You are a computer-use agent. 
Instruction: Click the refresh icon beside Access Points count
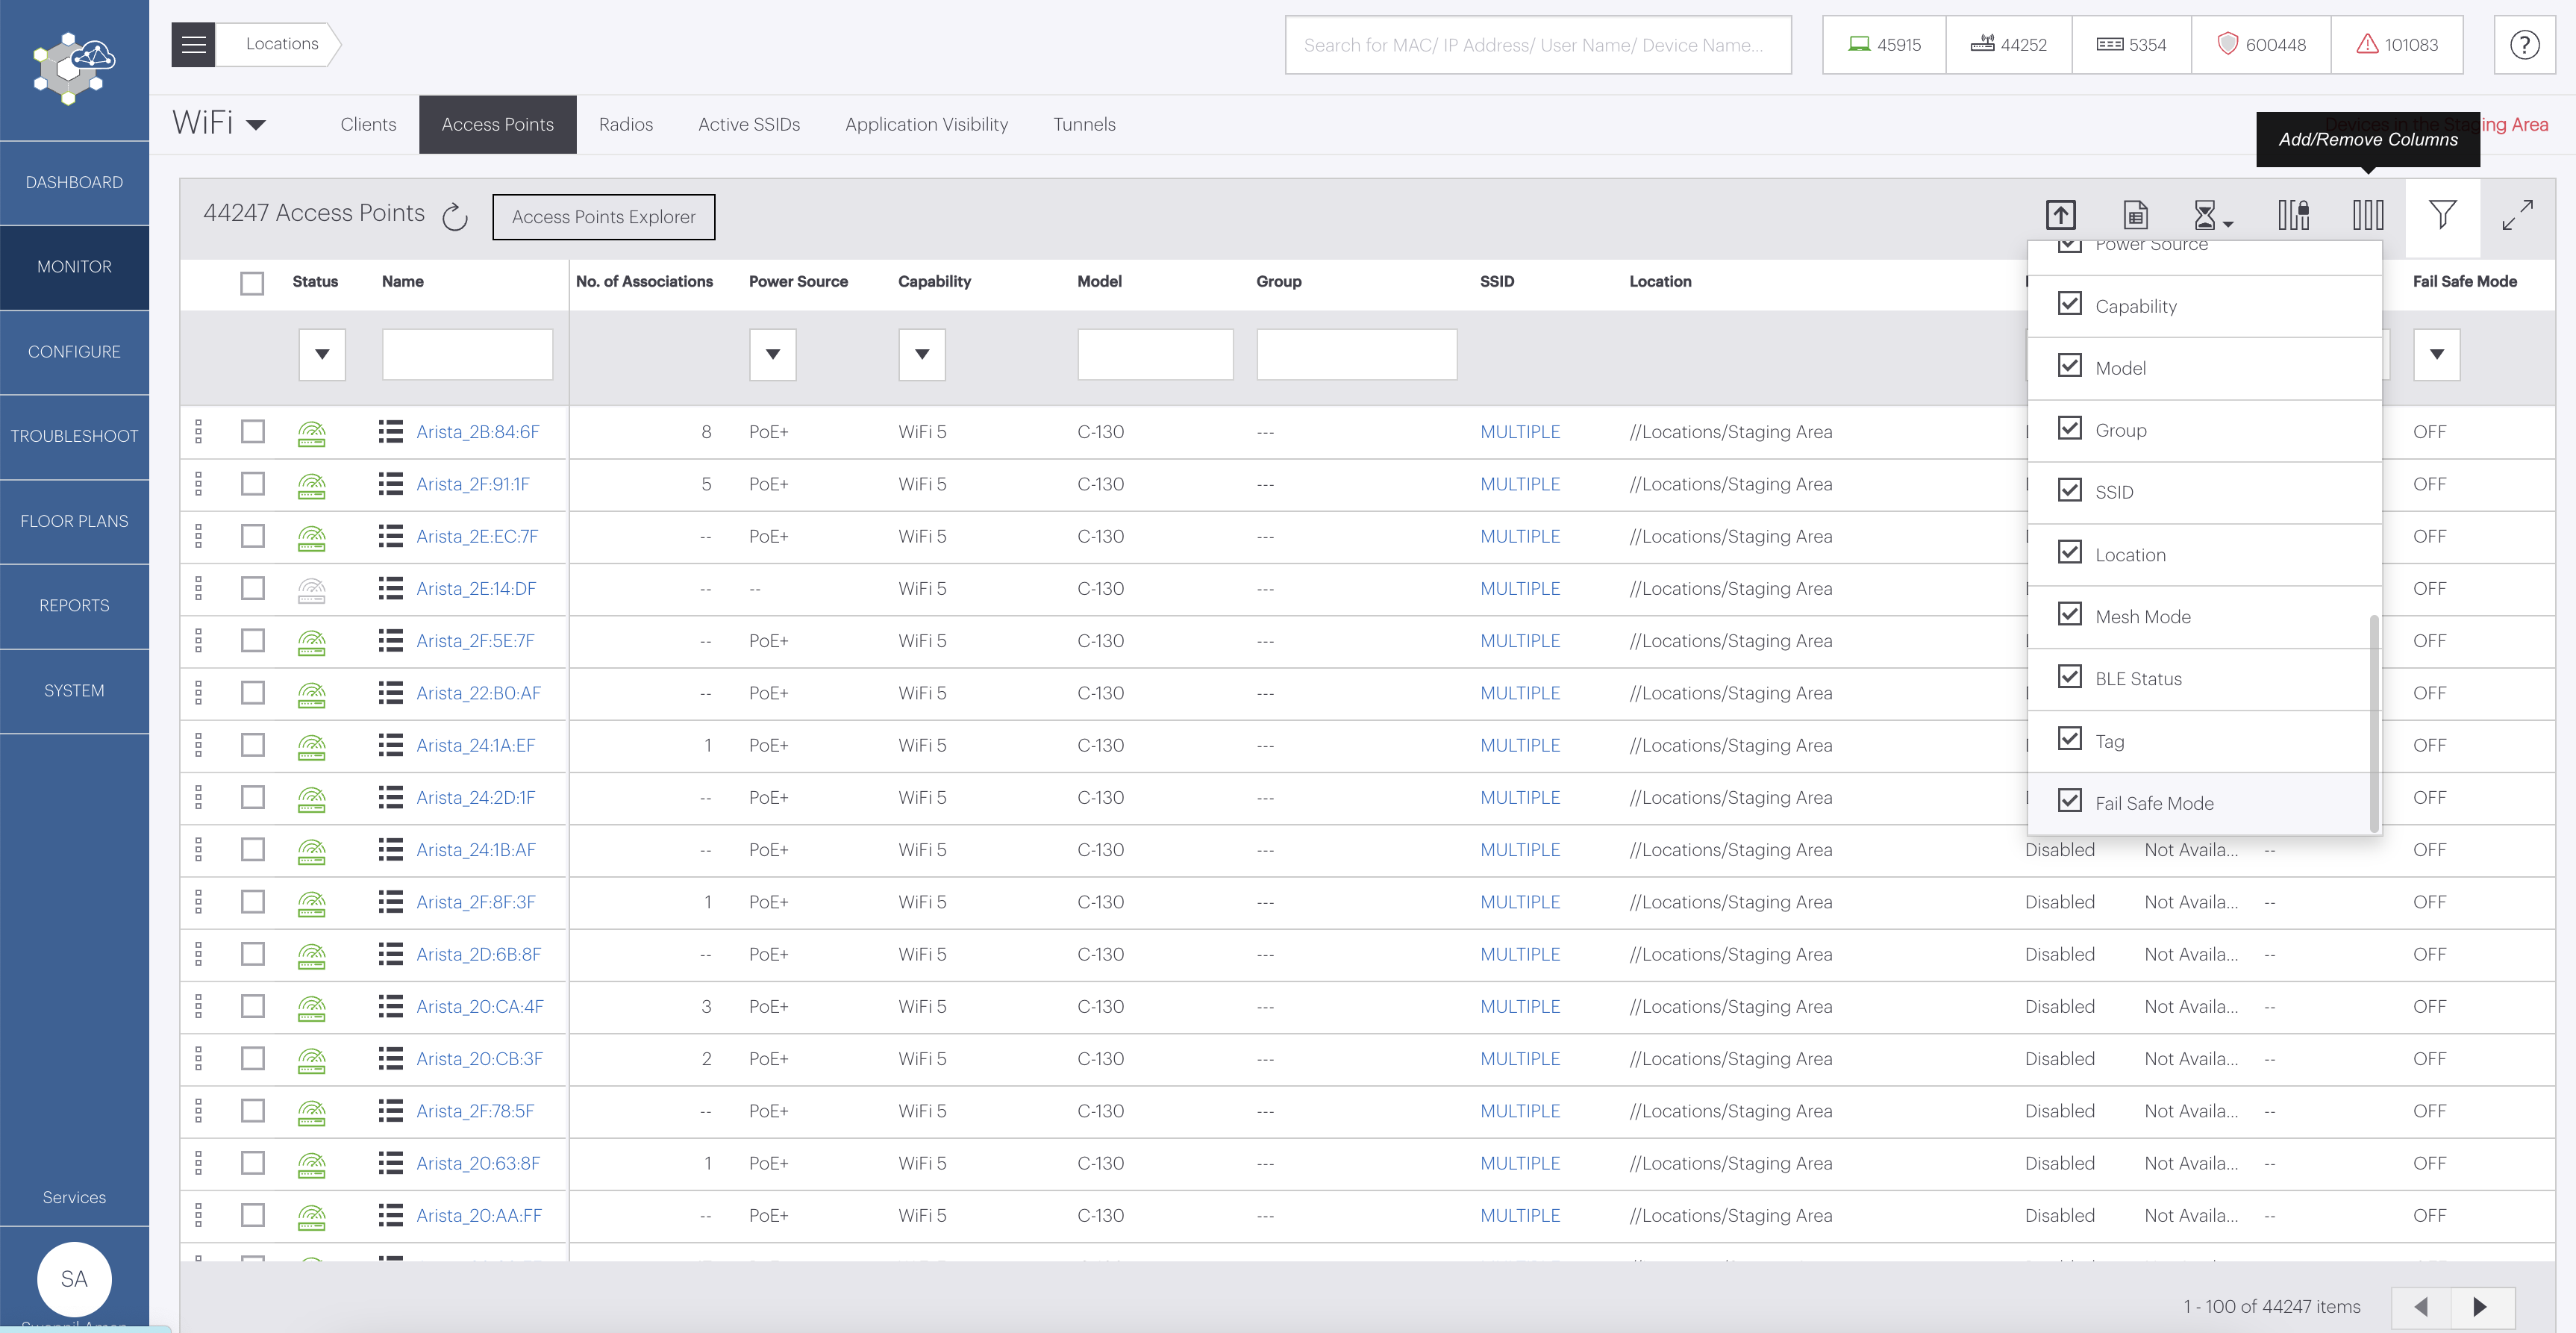[x=455, y=216]
